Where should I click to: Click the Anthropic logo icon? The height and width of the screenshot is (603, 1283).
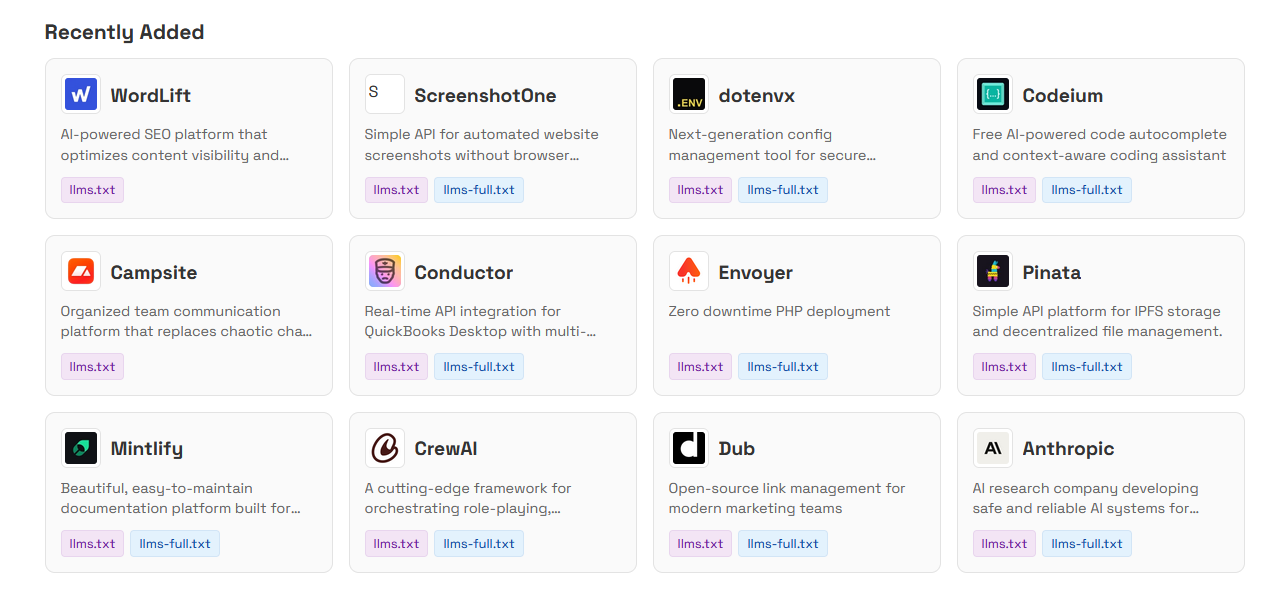992,449
